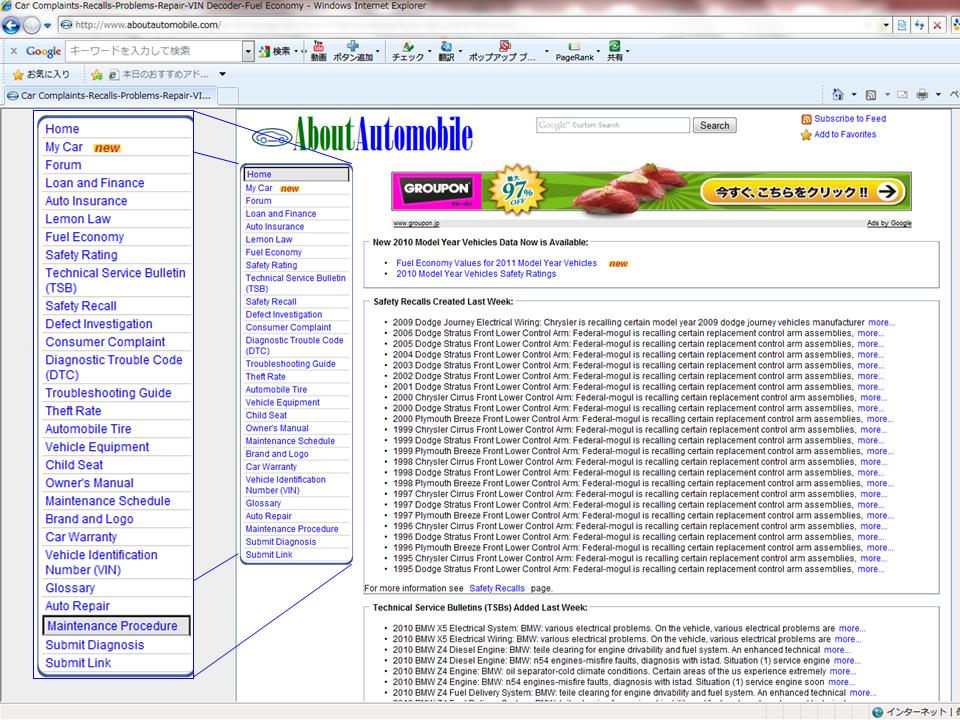Click the AboutAutomobile site logo

pyautogui.click(x=362, y=135)
